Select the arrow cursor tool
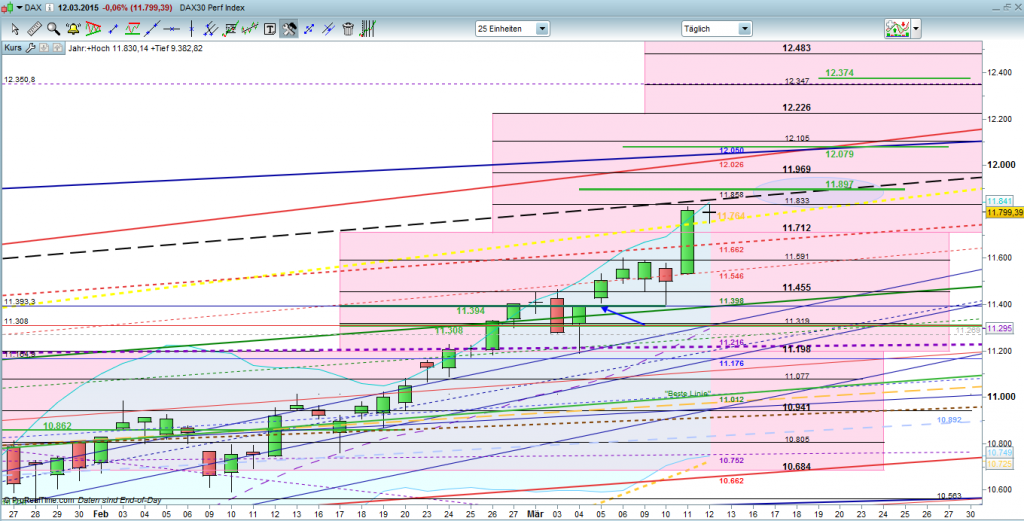Screen dimensions: 1024x521 point(15,29)
